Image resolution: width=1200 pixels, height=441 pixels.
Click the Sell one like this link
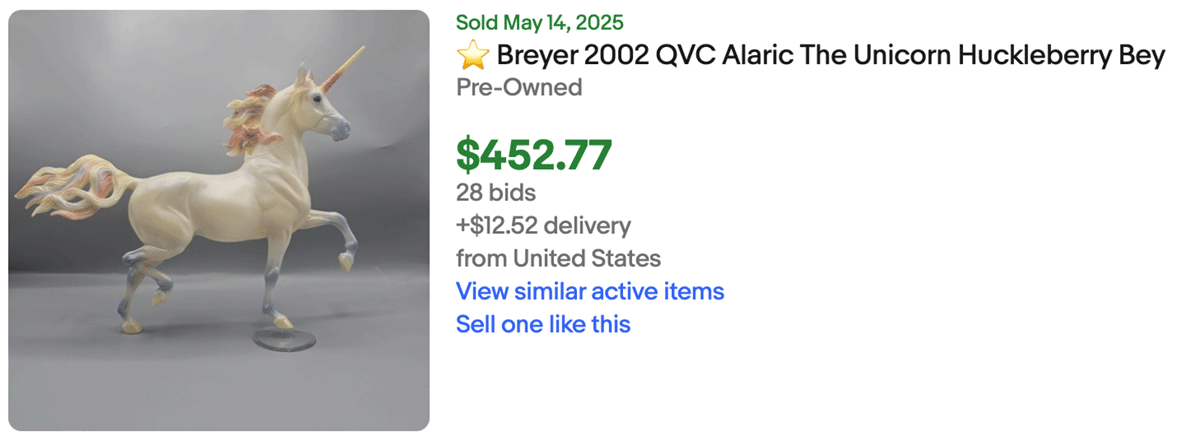tap(543, 324)
